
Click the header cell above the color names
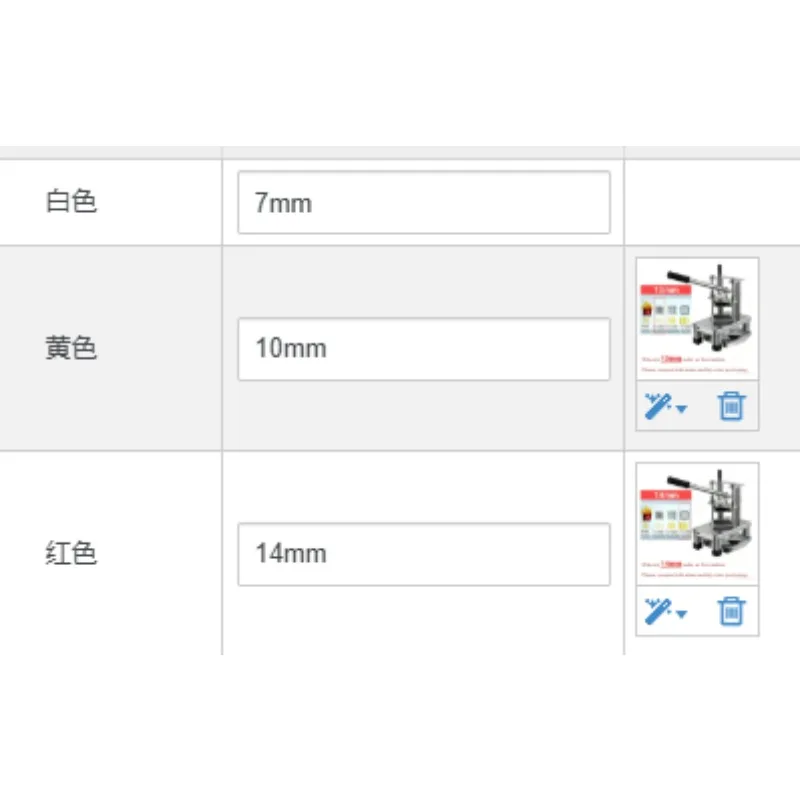(111, 153)
